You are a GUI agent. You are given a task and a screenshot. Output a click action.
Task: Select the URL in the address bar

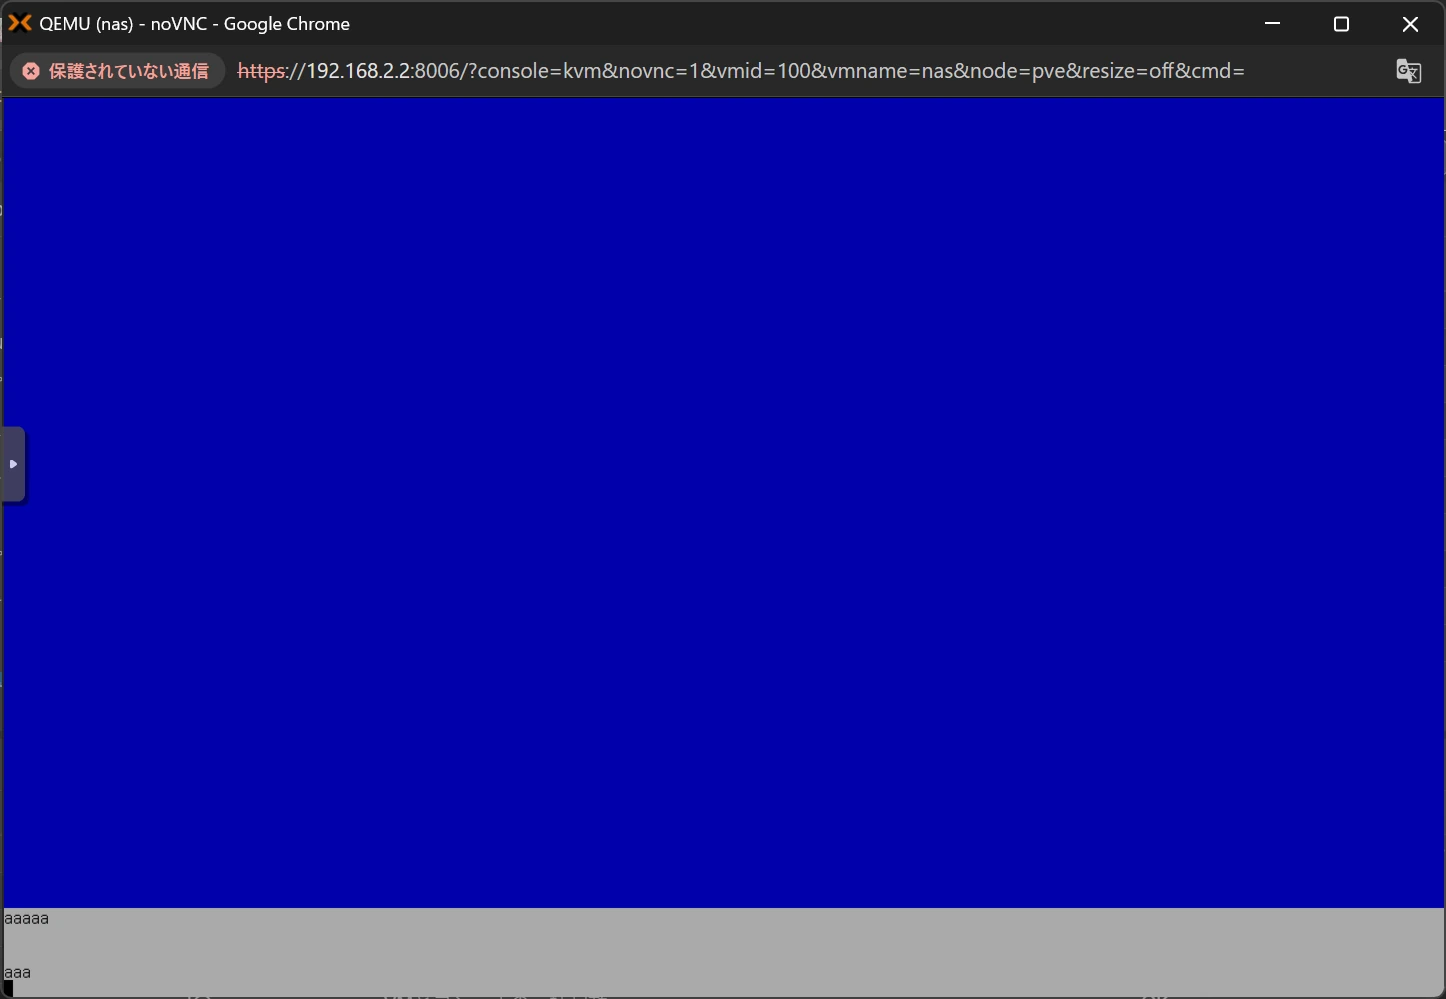[740, 71]
